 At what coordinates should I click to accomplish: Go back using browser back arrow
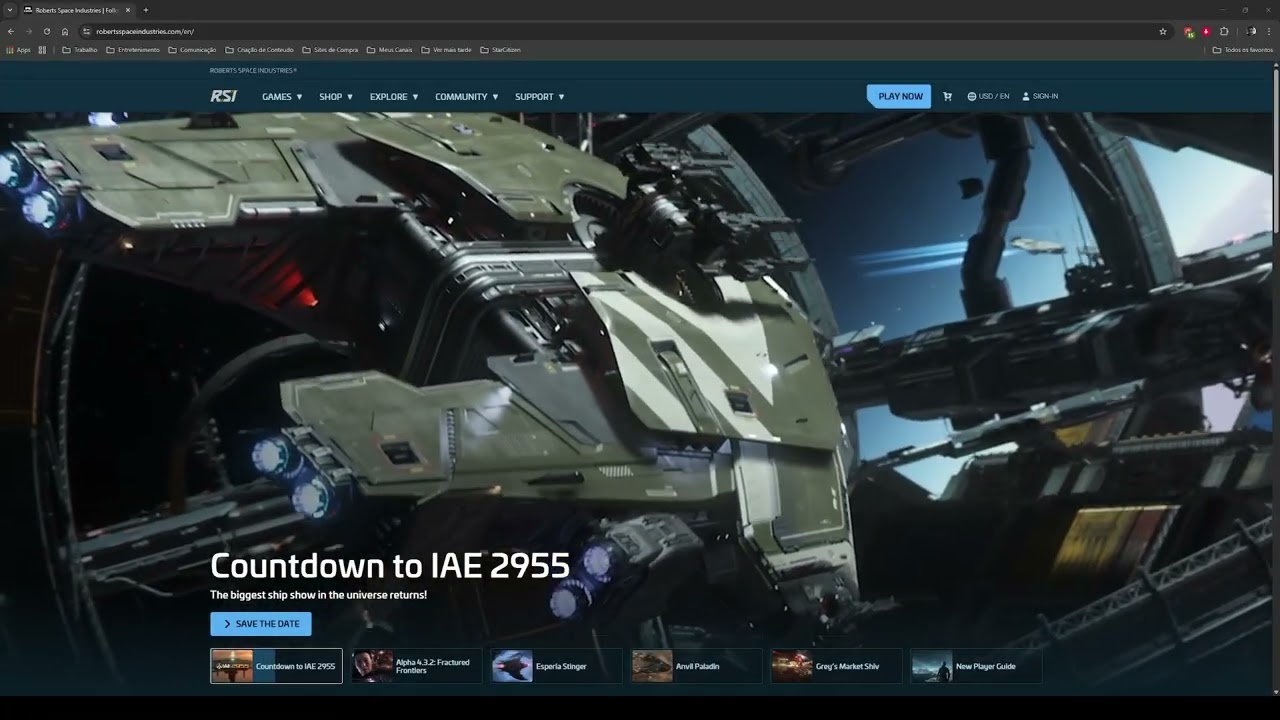click(x=11, y=31)
